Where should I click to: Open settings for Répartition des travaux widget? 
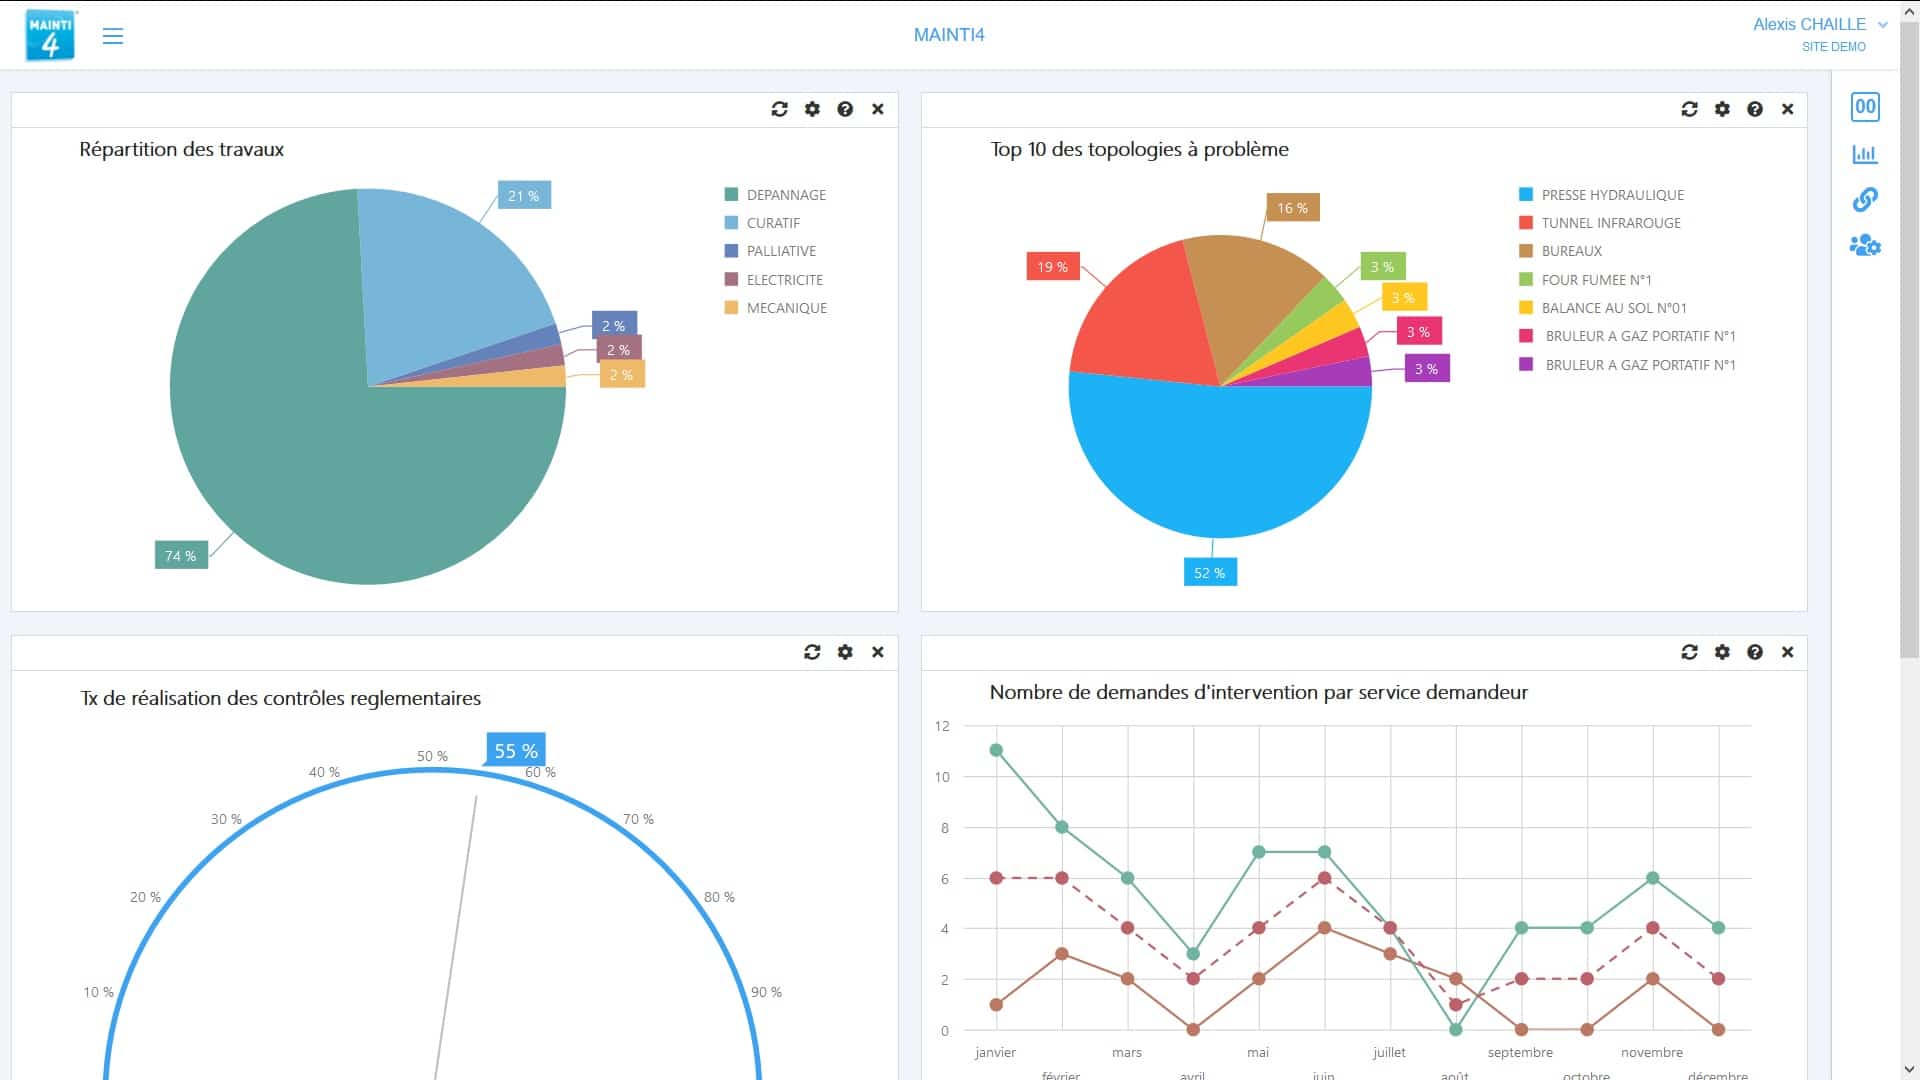(812, 109)
